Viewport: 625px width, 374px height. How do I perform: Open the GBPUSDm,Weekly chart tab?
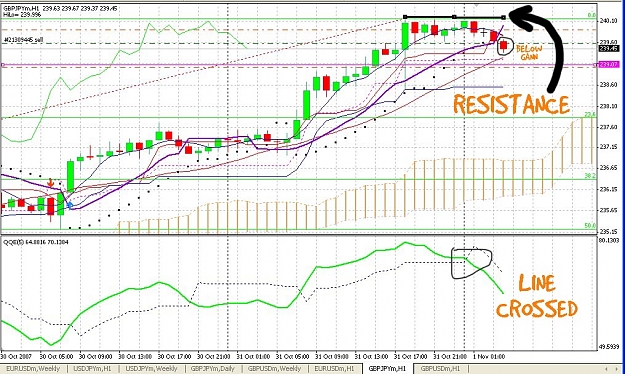(x=274, y=369)
